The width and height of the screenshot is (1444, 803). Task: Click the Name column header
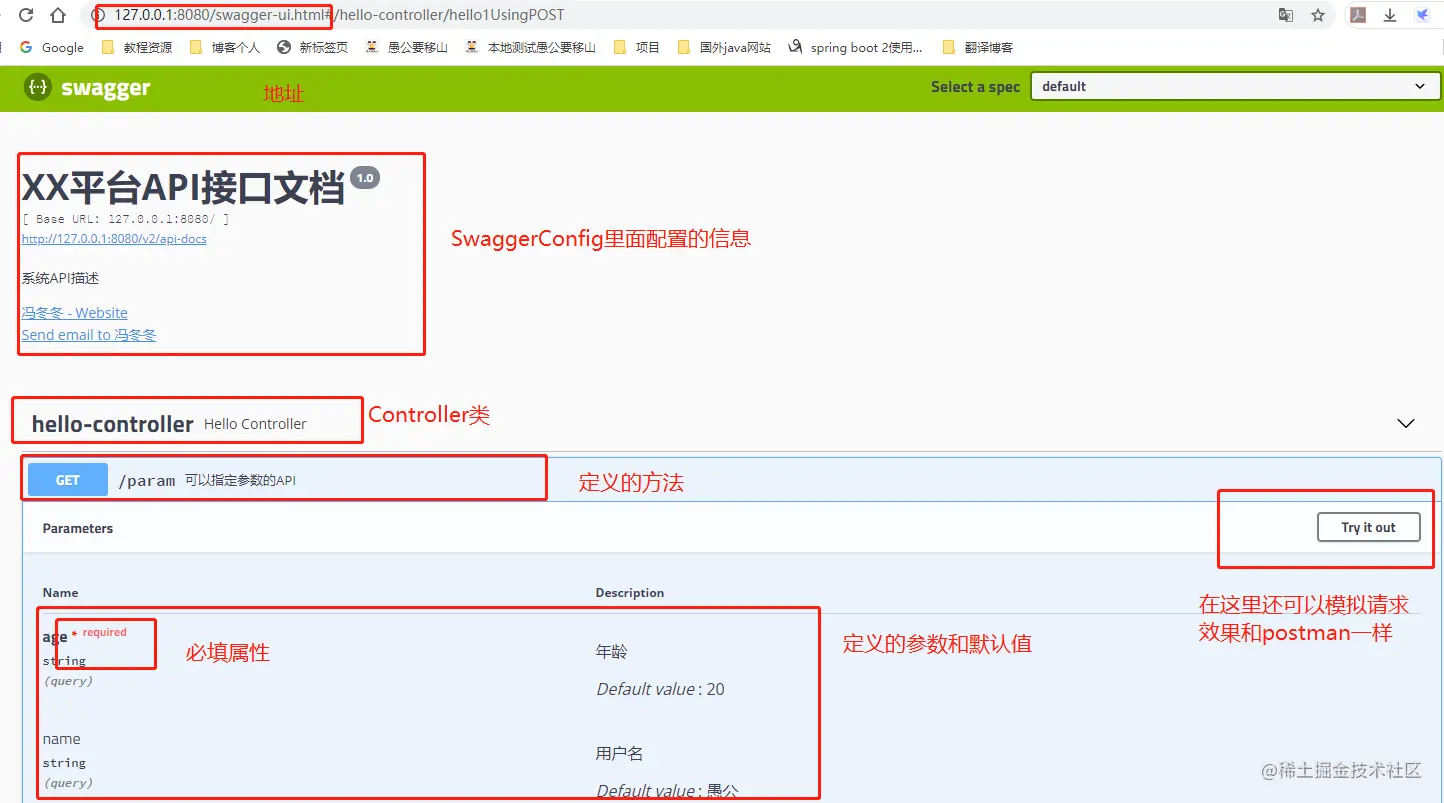click(x=60, y=592)
